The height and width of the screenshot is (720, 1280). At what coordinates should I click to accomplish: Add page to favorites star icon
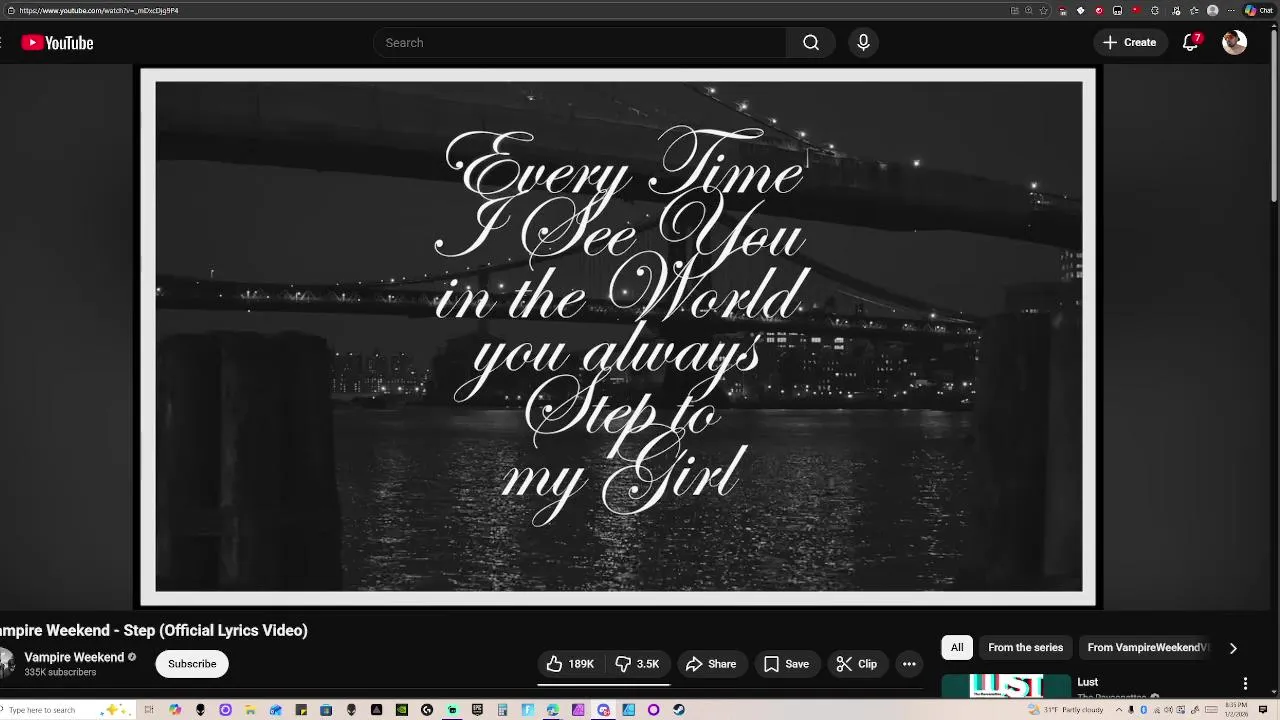[x=1043, y=10]
